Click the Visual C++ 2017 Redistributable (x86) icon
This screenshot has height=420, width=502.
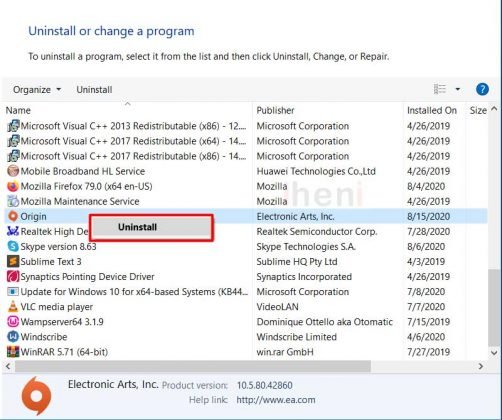[13, 156]
